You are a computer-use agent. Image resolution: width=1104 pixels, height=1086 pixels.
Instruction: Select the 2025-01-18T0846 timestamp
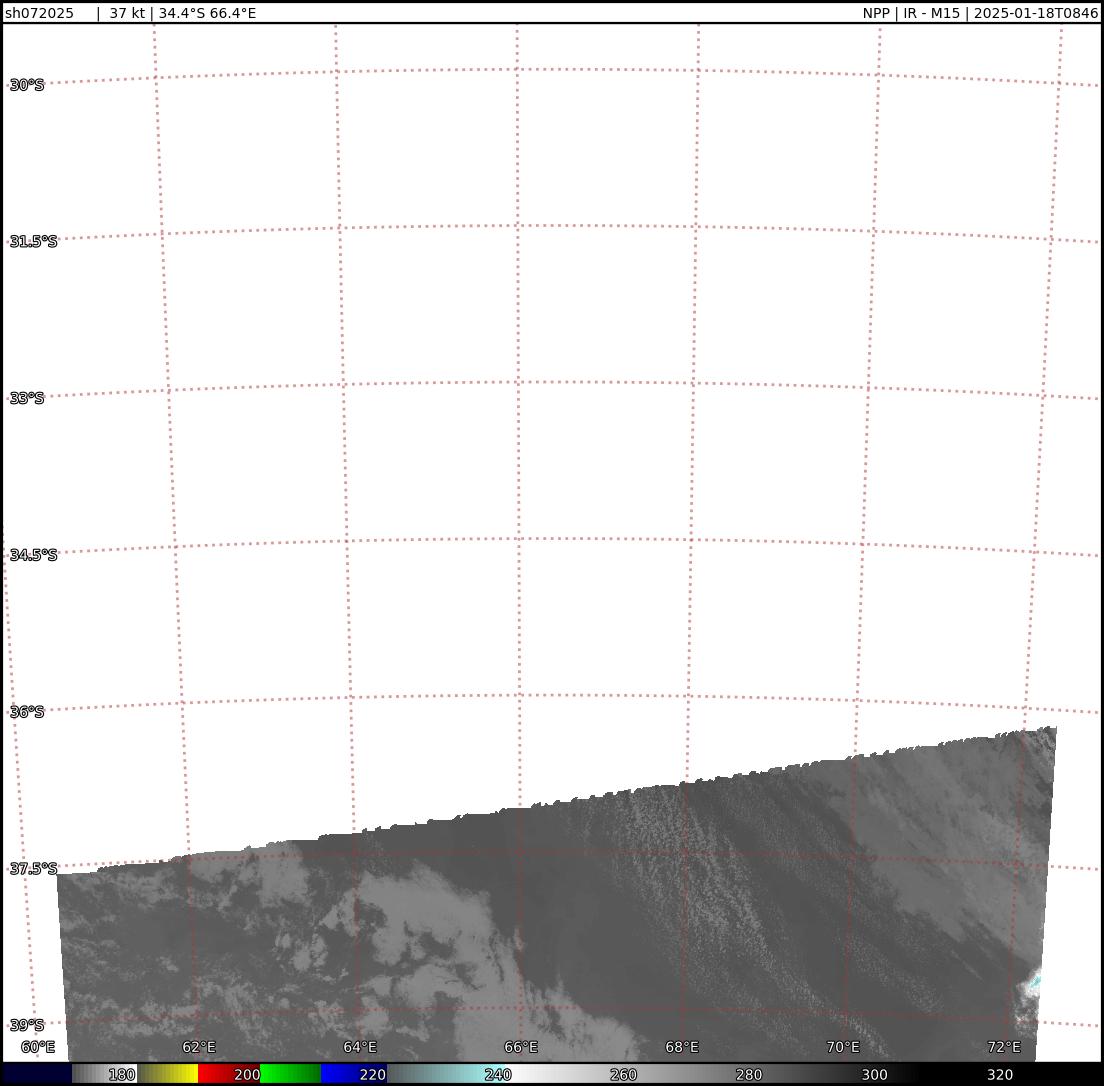(x=1036, y=13)
